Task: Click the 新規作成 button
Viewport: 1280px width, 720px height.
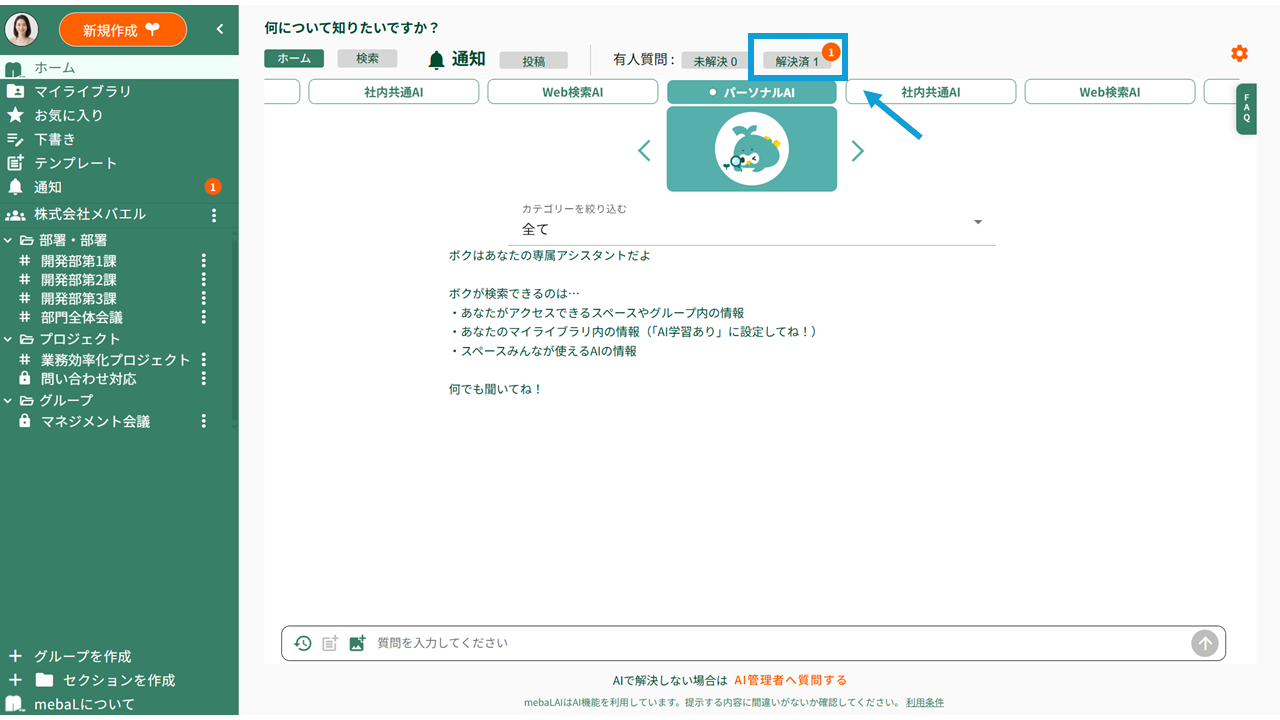Action: point(123,30)
